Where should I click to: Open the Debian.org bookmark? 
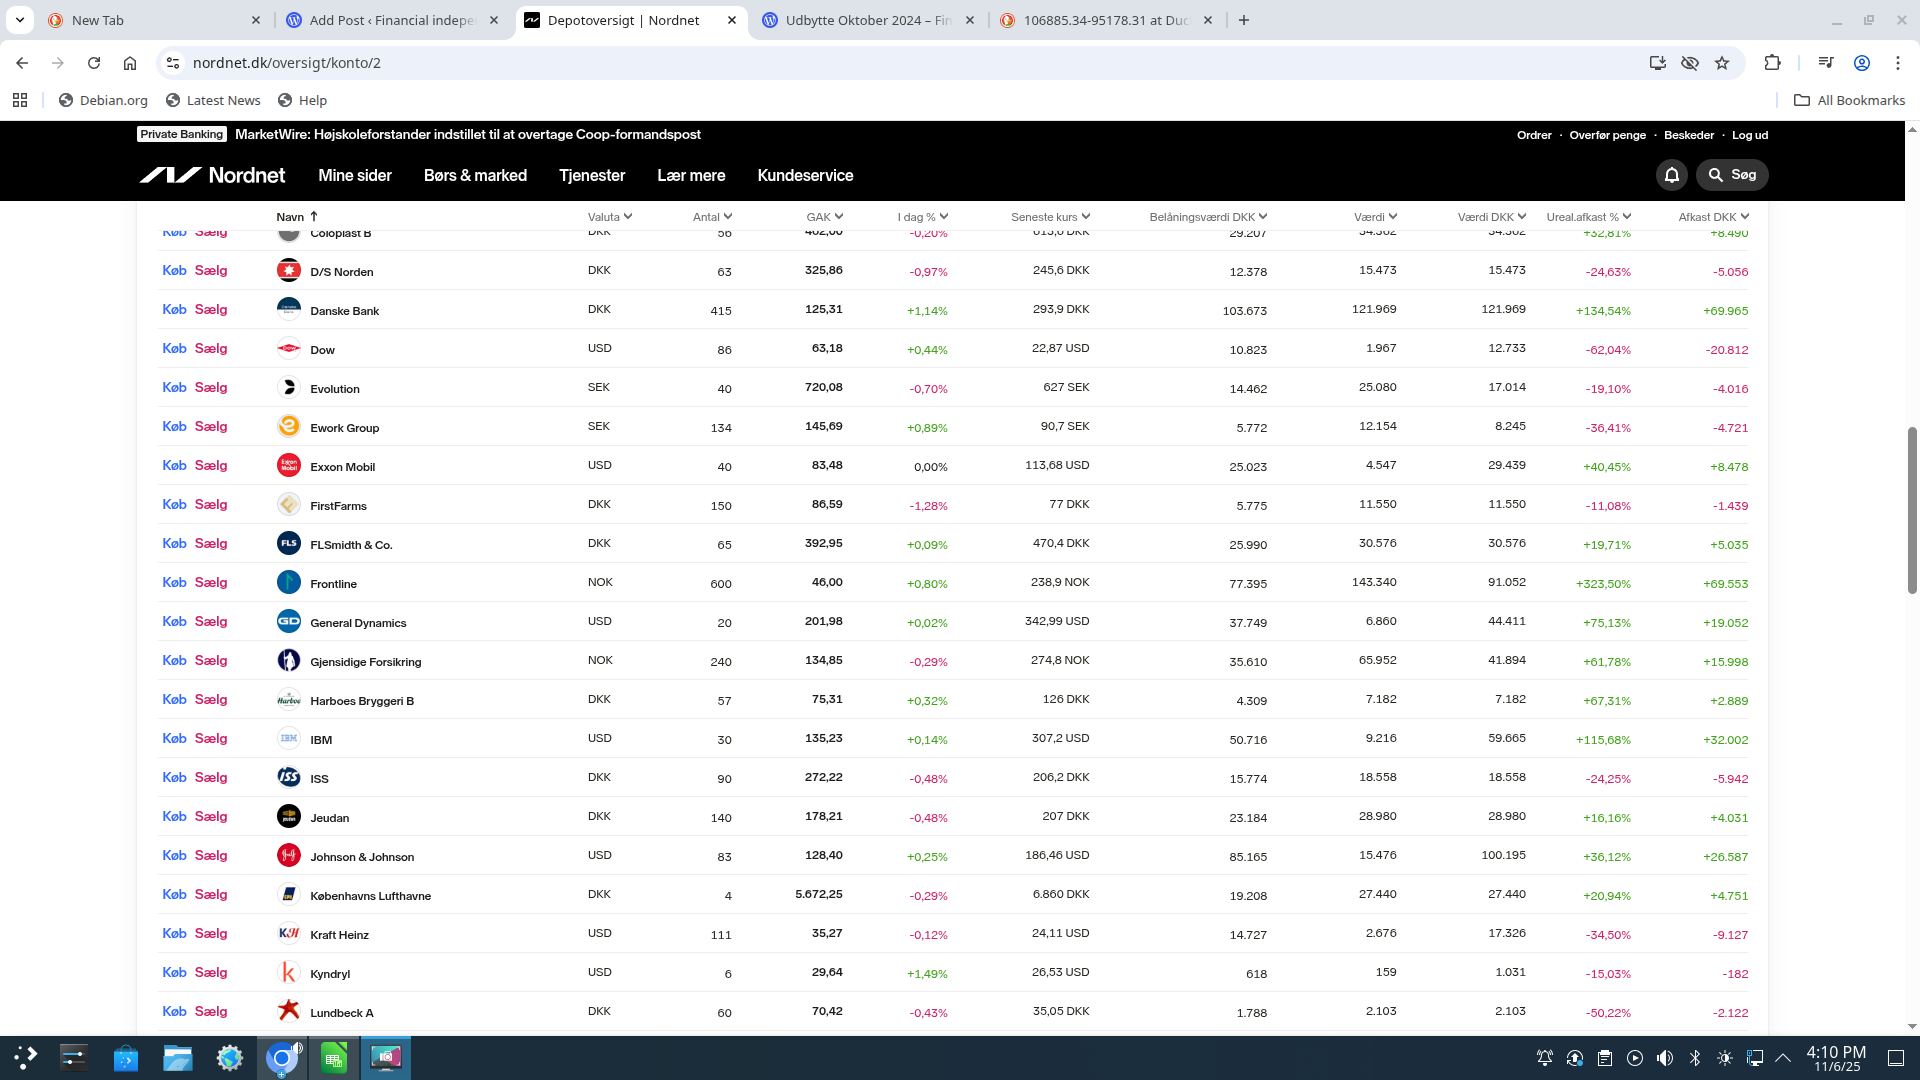103,100
